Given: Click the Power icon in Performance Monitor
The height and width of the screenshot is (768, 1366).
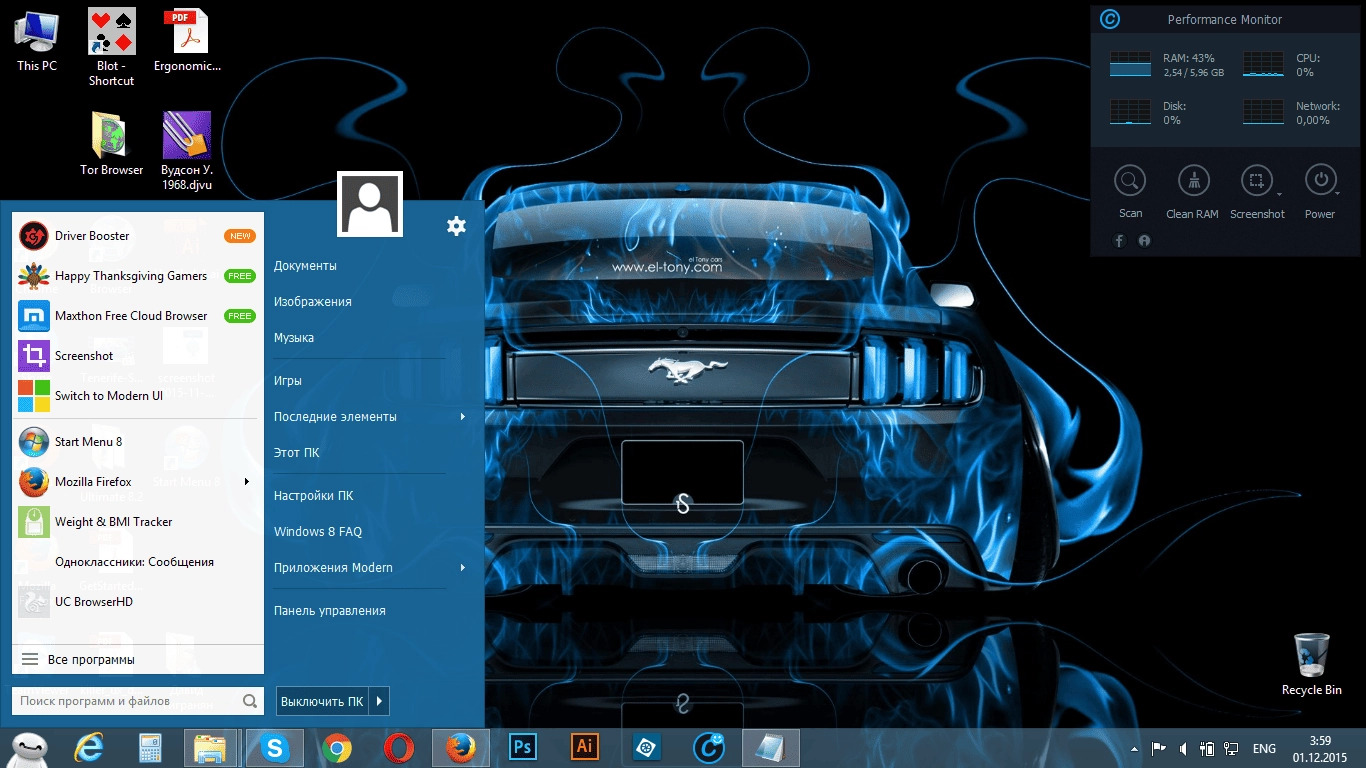Looking at the screenshot, I should 1320,181.
